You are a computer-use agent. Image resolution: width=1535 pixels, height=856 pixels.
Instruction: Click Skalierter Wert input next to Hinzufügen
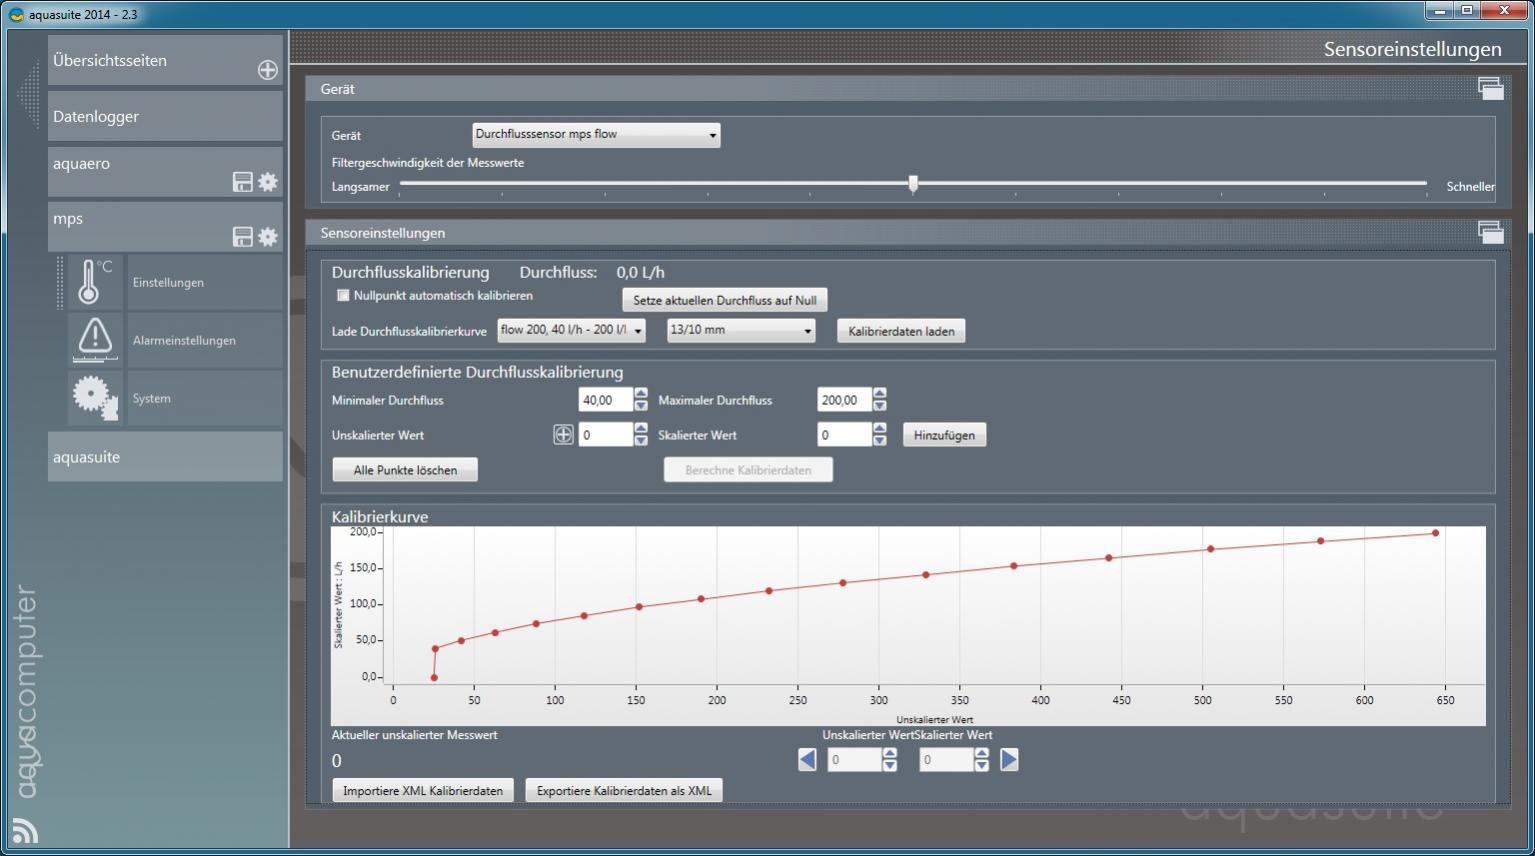[845, 435]
